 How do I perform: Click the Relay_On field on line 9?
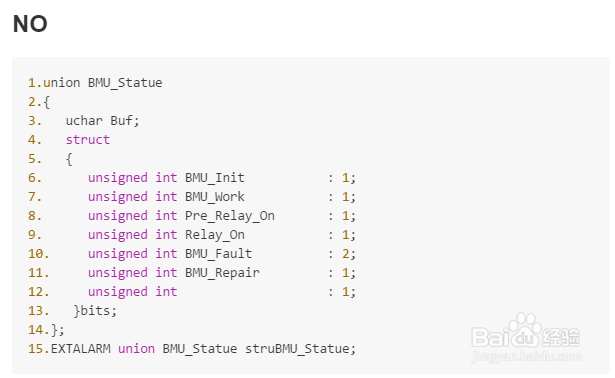coord(215,235)
